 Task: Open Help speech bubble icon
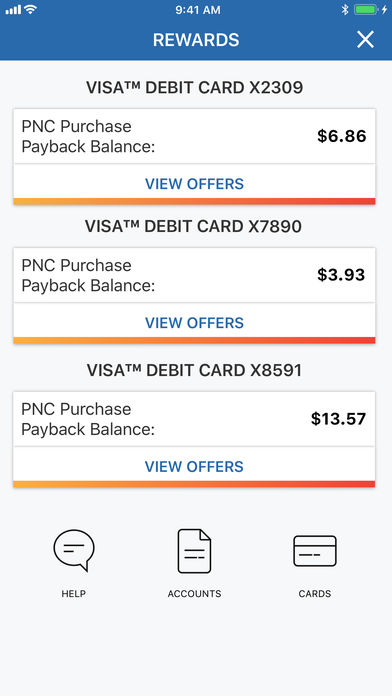click(x=74, y=550)
